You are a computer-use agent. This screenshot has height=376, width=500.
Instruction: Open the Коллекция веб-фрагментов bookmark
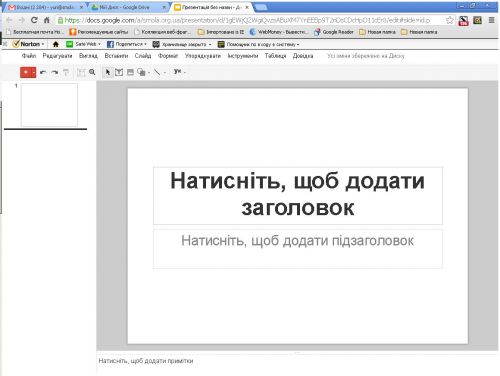tap(162, 32)
